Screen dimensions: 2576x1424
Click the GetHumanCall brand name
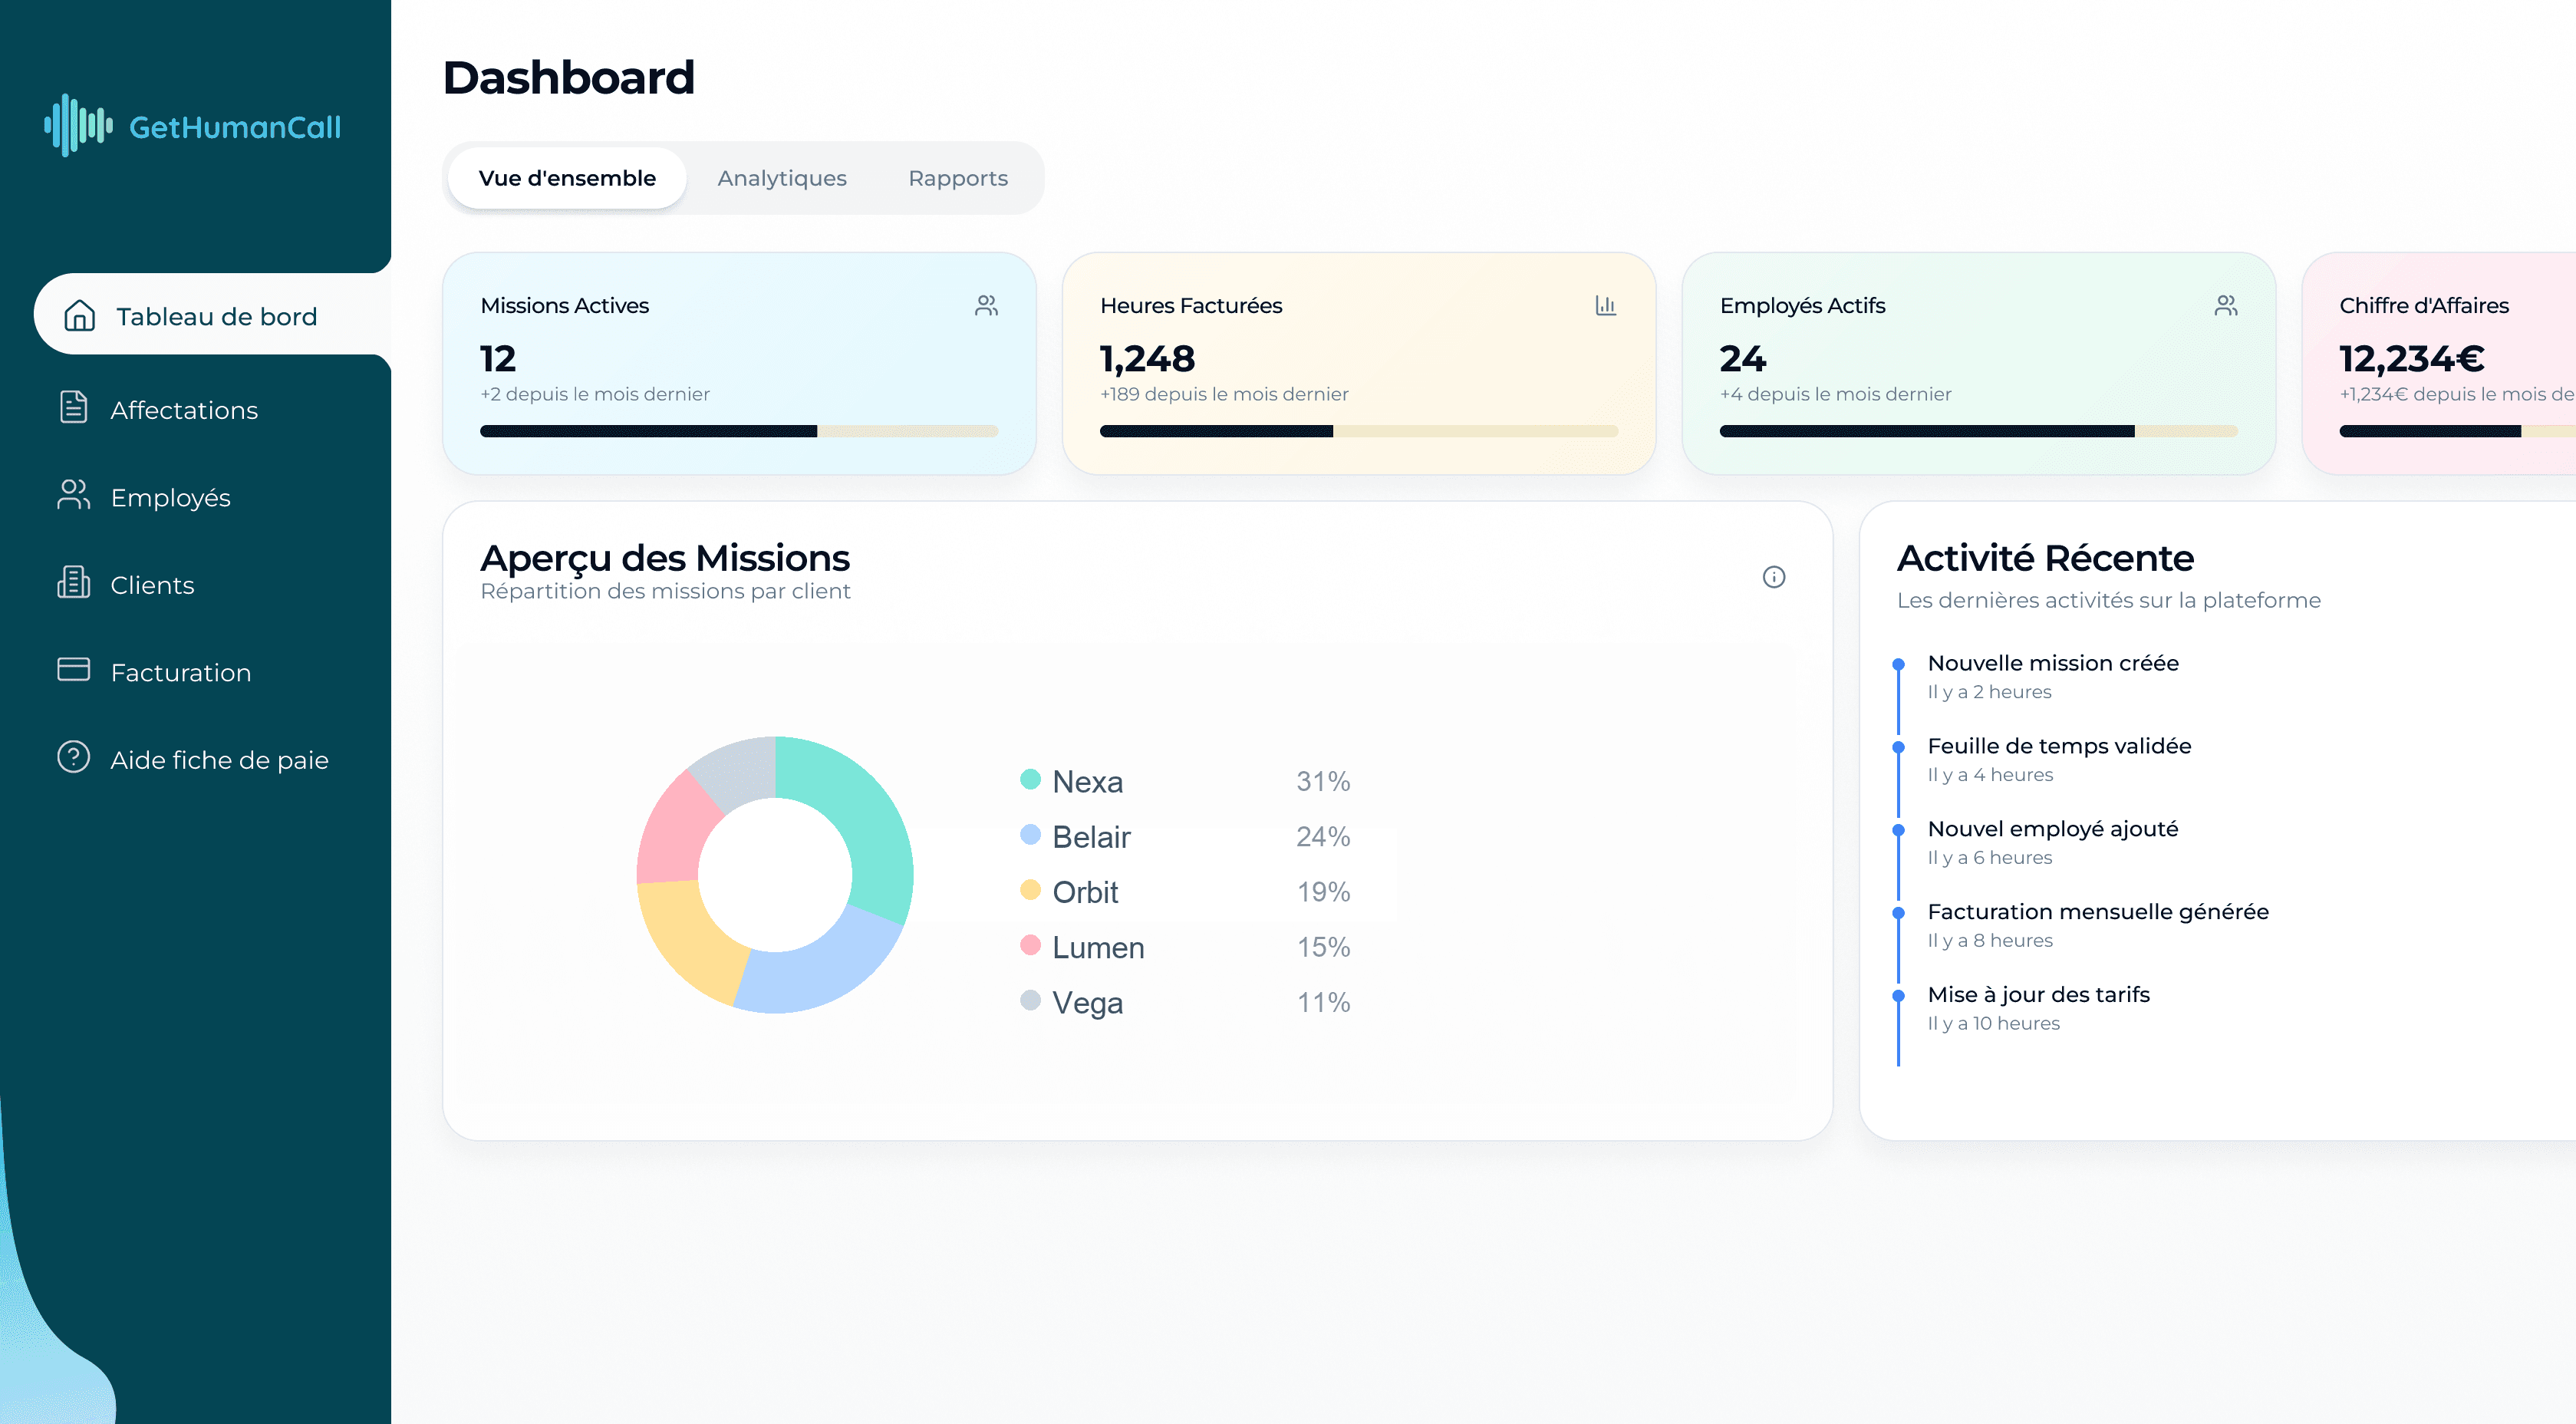[235, 127]
